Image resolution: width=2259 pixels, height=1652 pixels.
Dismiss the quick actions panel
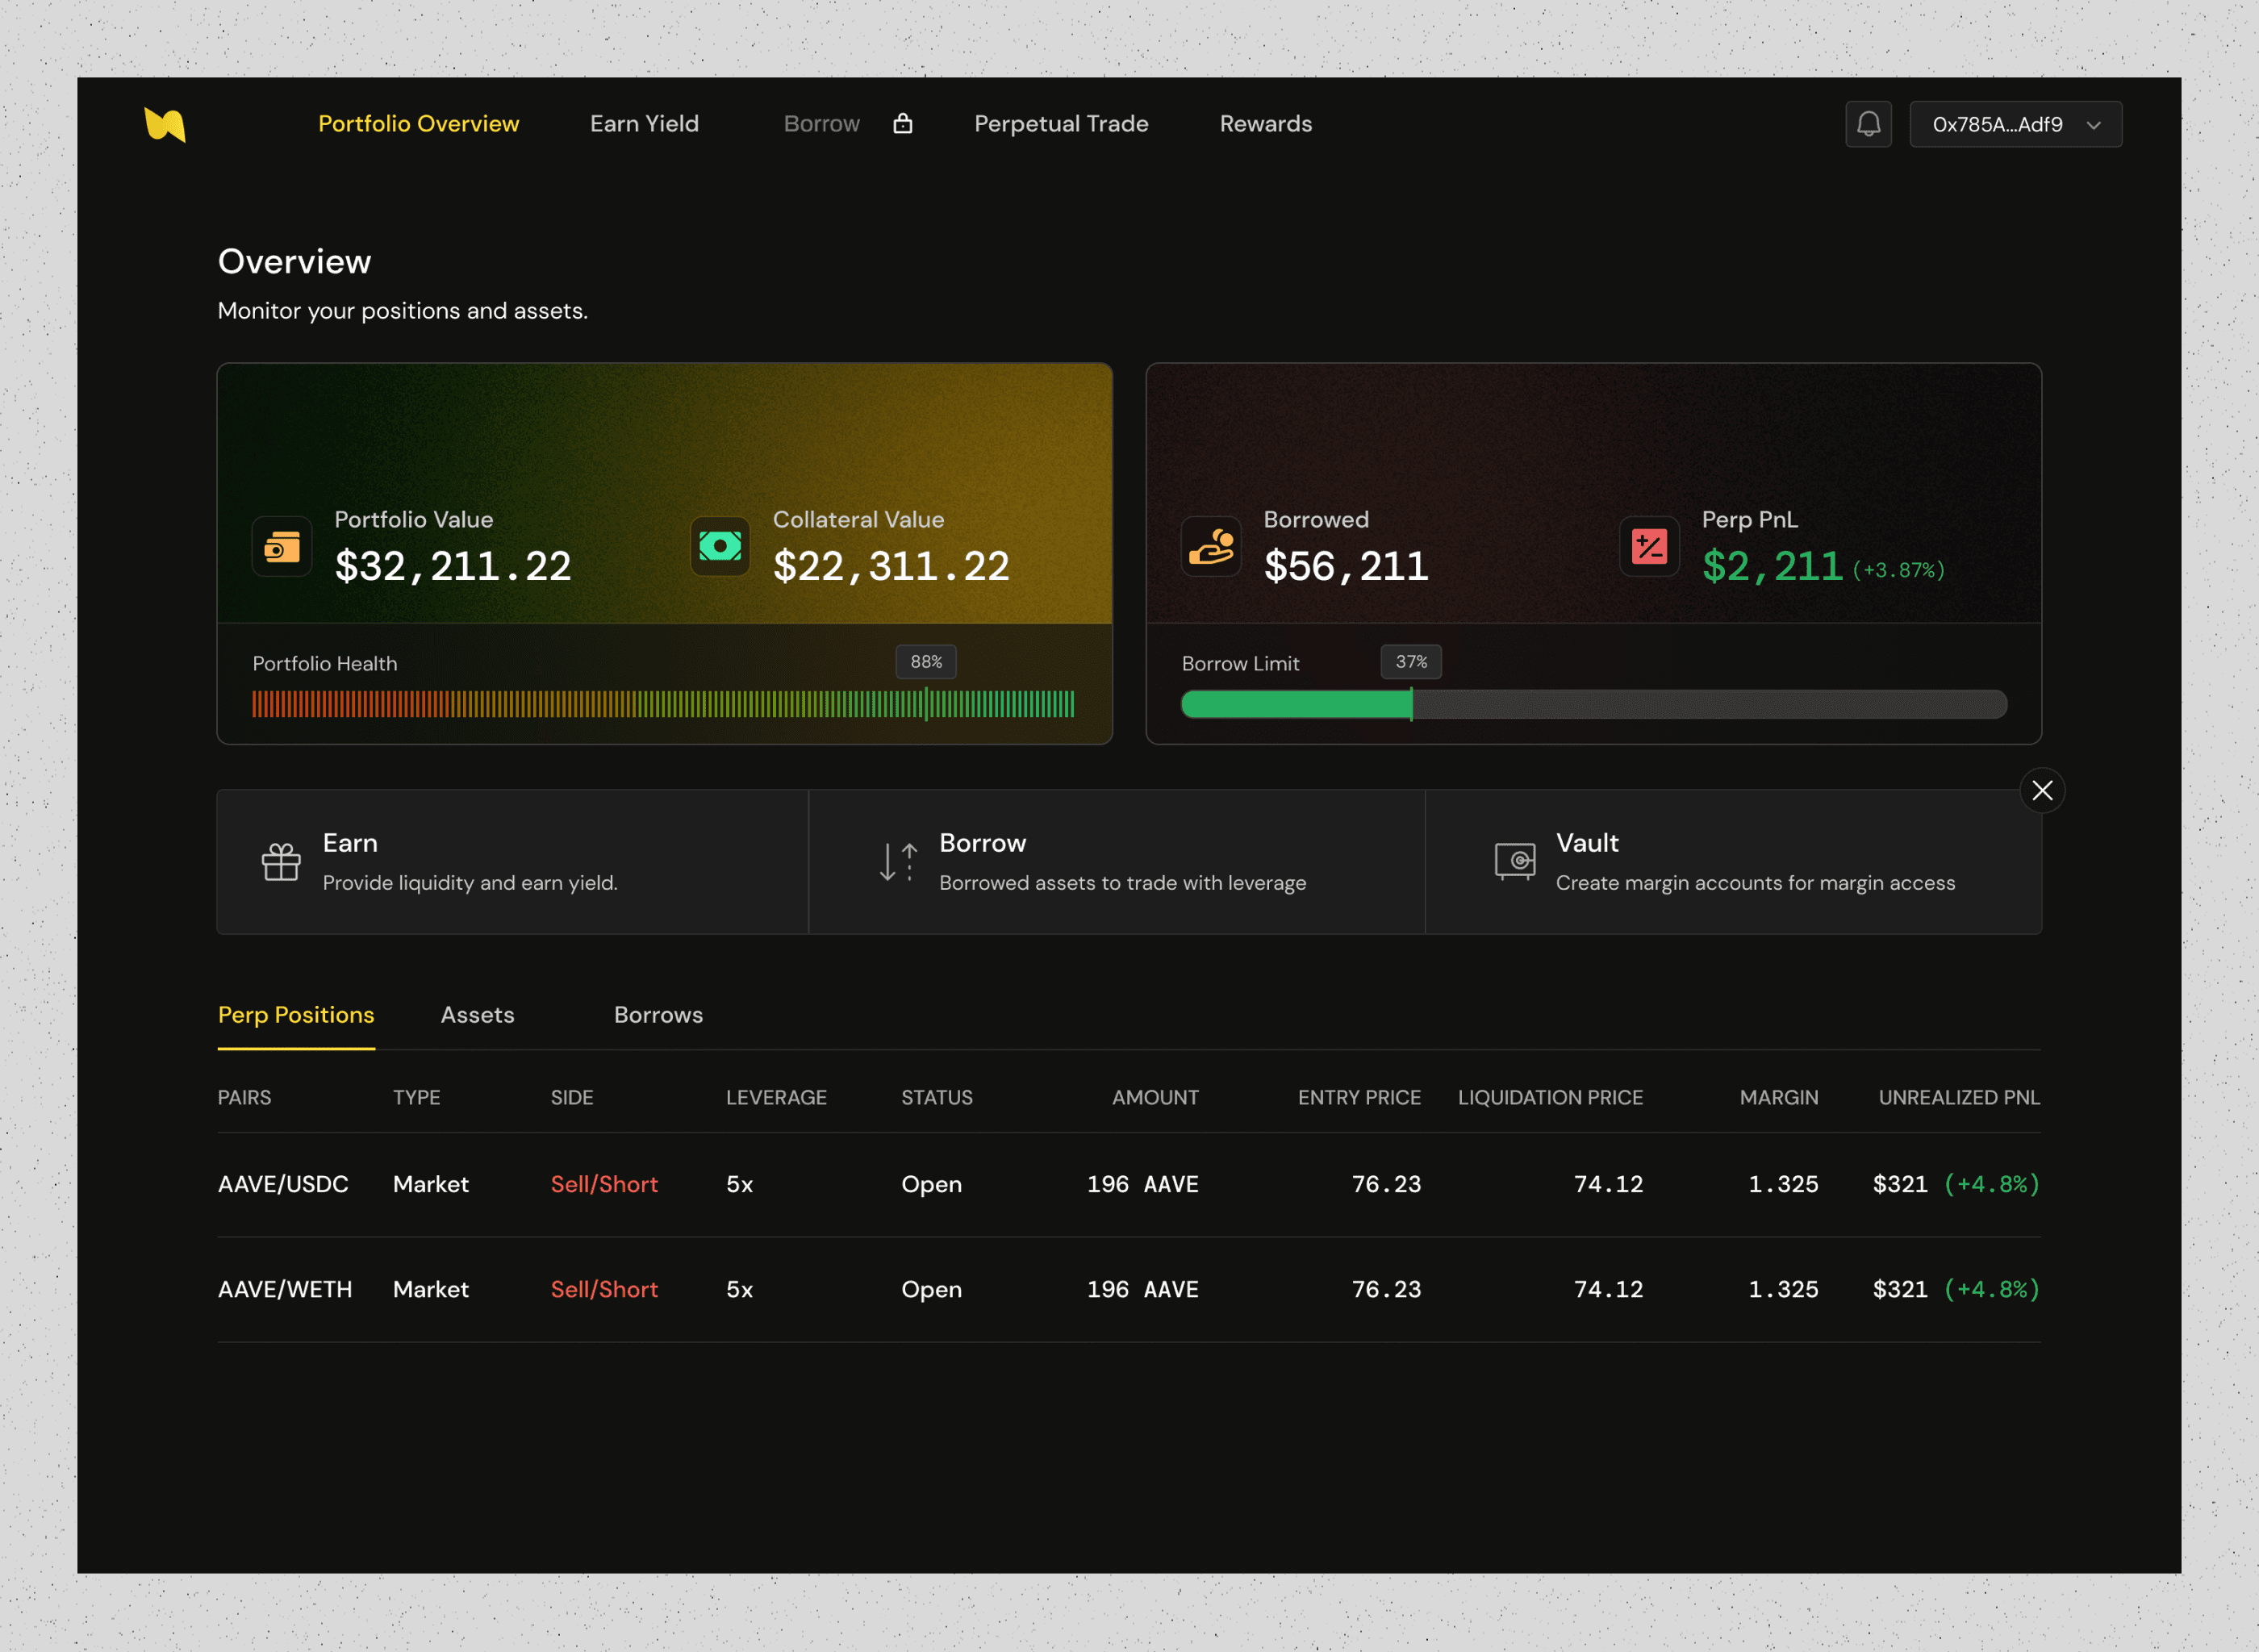click(x=2042, y=790)
